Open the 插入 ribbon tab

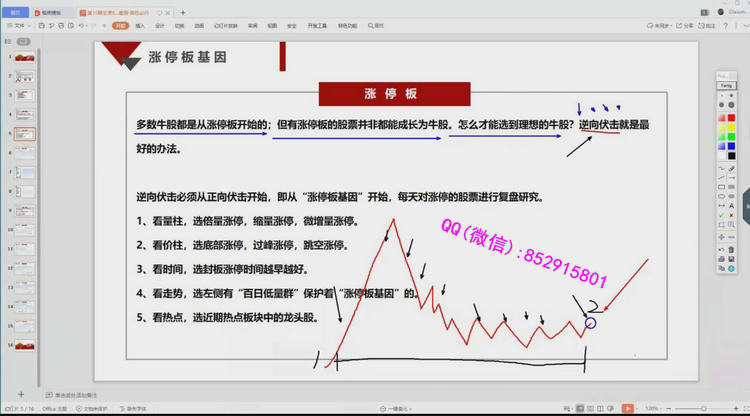[x=140, y=25]
